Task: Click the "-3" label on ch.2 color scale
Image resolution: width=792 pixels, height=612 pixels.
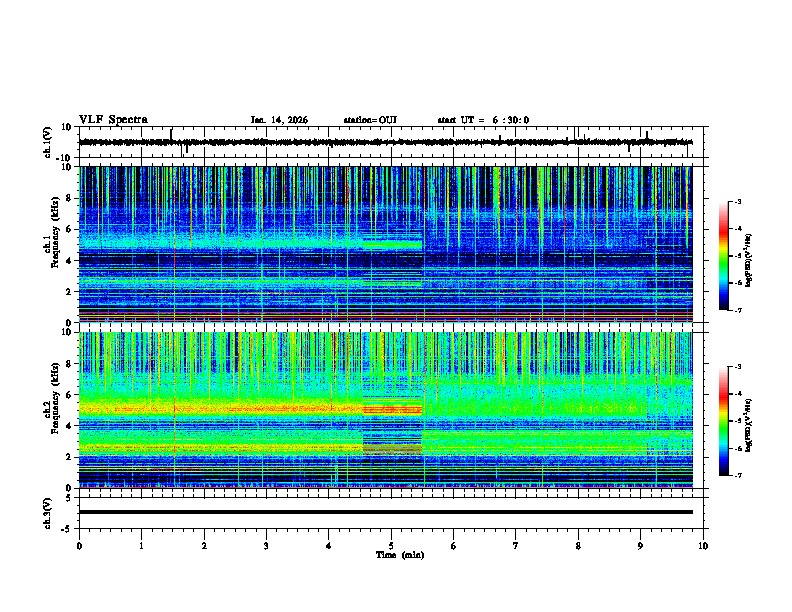Action: coord(737,367)
